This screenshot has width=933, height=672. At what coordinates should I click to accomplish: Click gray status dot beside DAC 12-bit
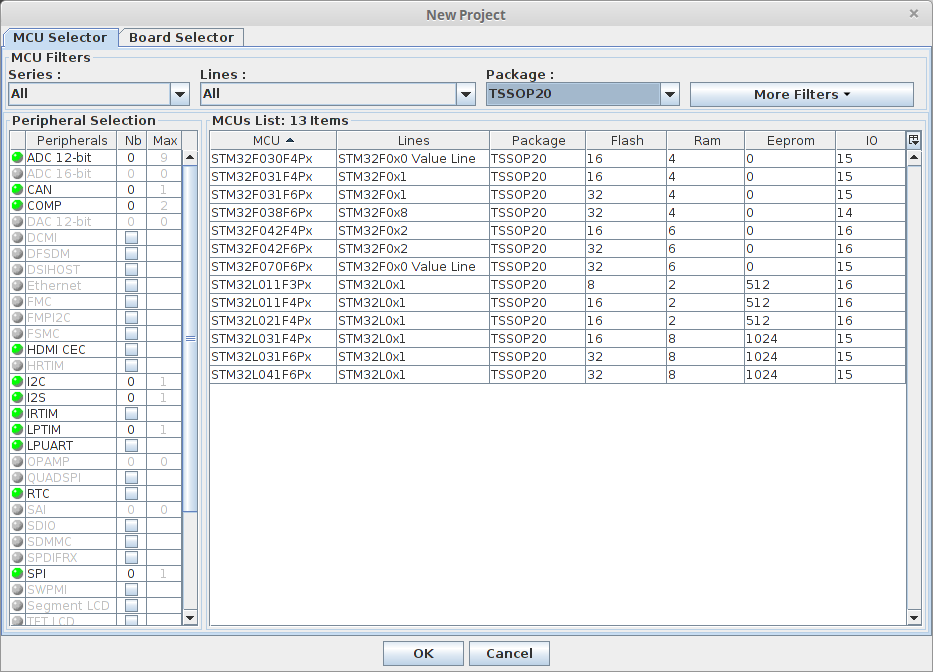(17, 221)
